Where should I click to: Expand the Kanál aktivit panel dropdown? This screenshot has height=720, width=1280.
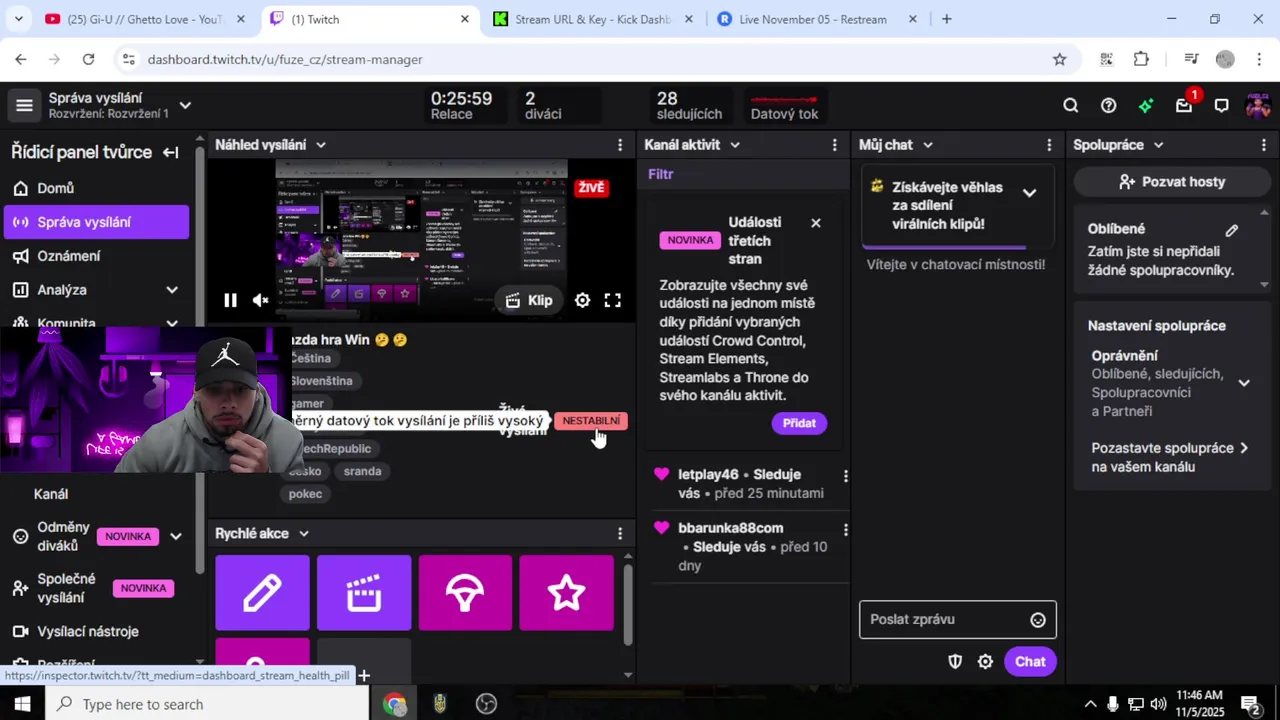coord(735,145)
